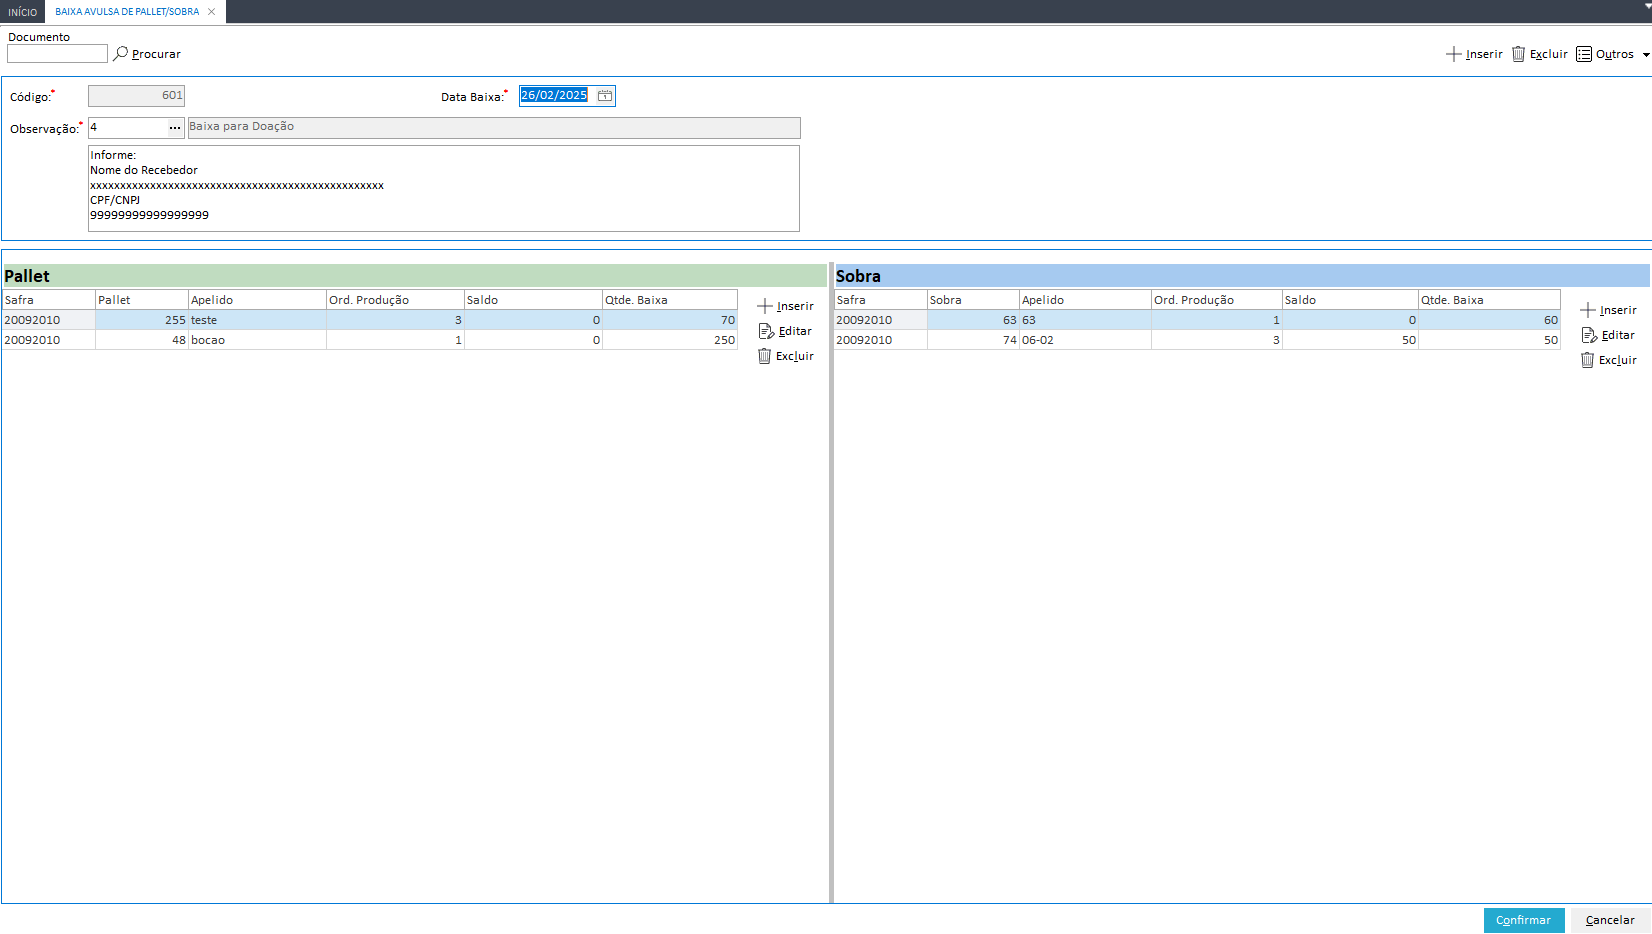Screen dimensions: 1652x934
Task: Click Ord. Produção header in Sobra table
Action: coord(1217,300)
